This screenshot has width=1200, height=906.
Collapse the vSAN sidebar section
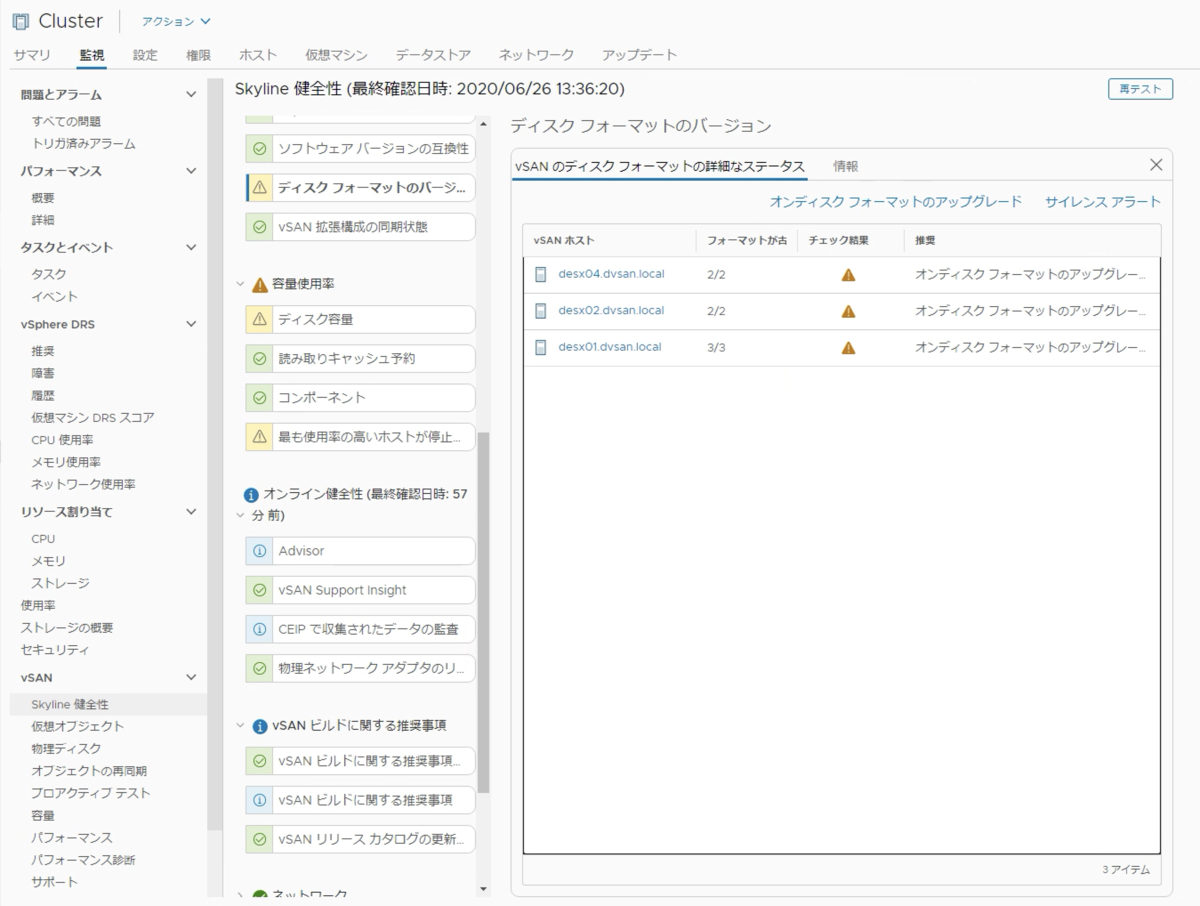pos(192,677)
